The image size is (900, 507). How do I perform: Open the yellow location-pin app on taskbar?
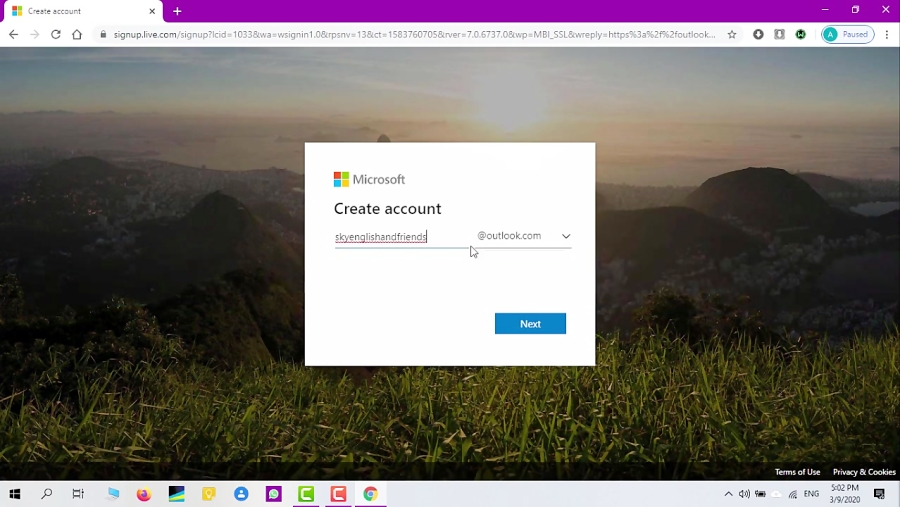click(209, 494)
